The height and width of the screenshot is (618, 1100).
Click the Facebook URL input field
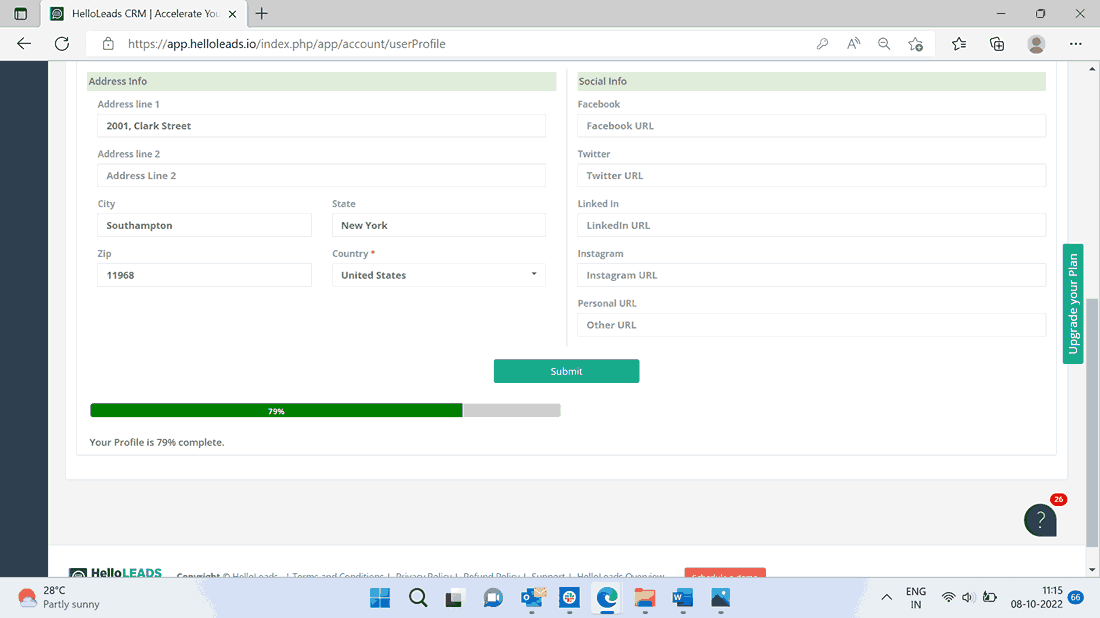pos(811,126)
